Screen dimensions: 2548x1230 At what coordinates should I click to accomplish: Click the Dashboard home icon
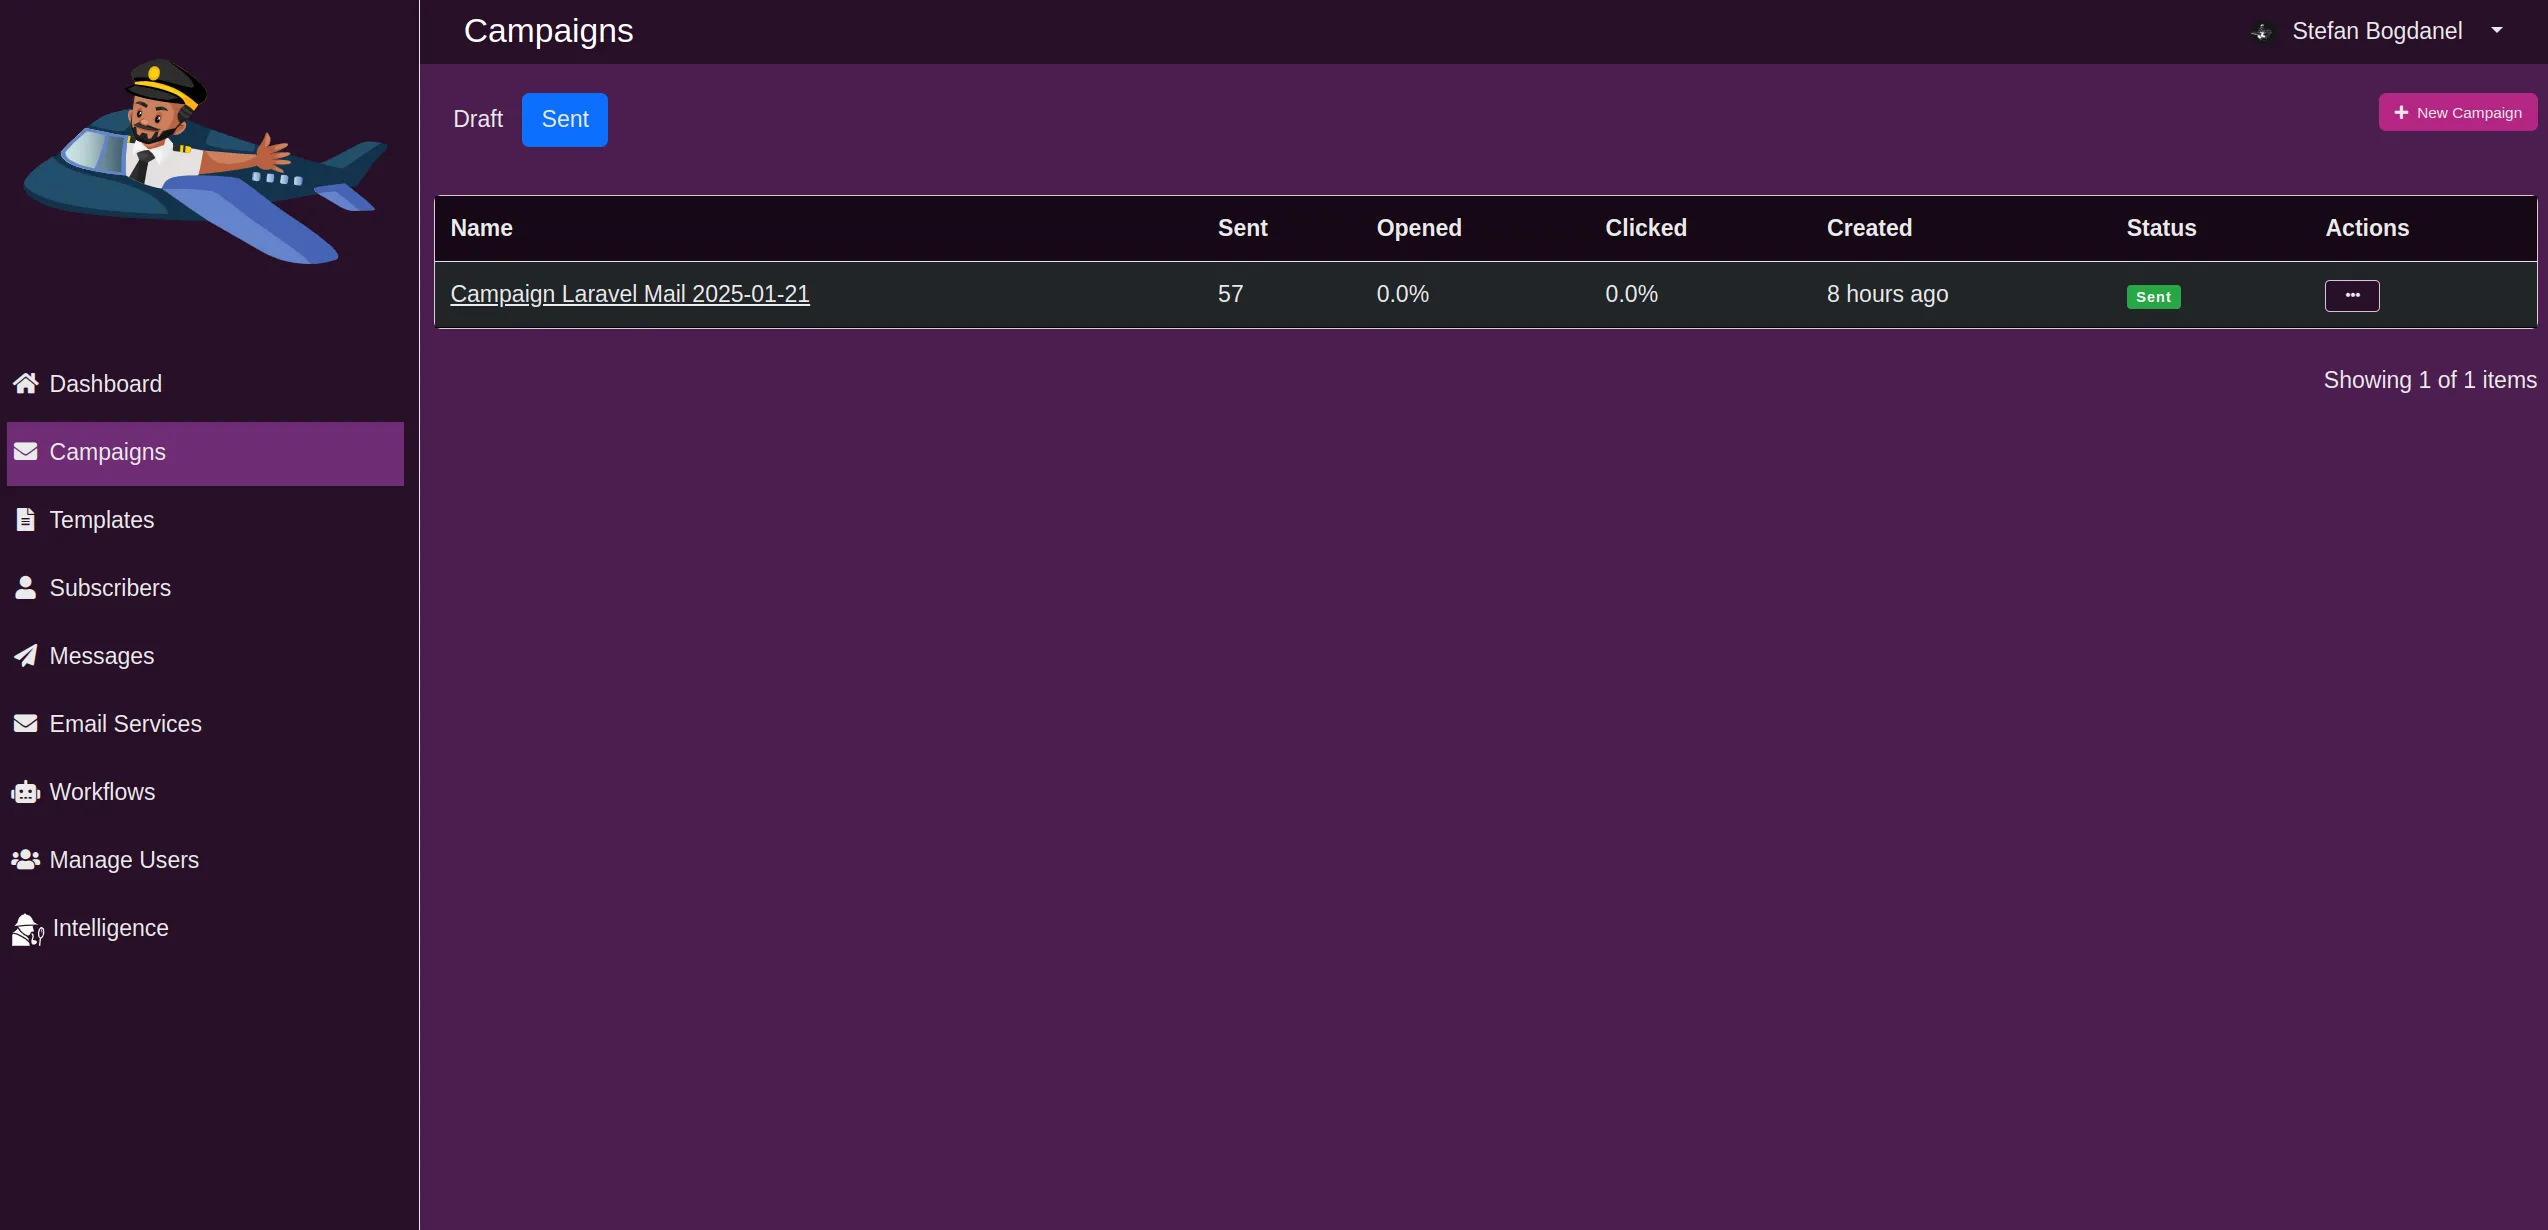[26, 384]
